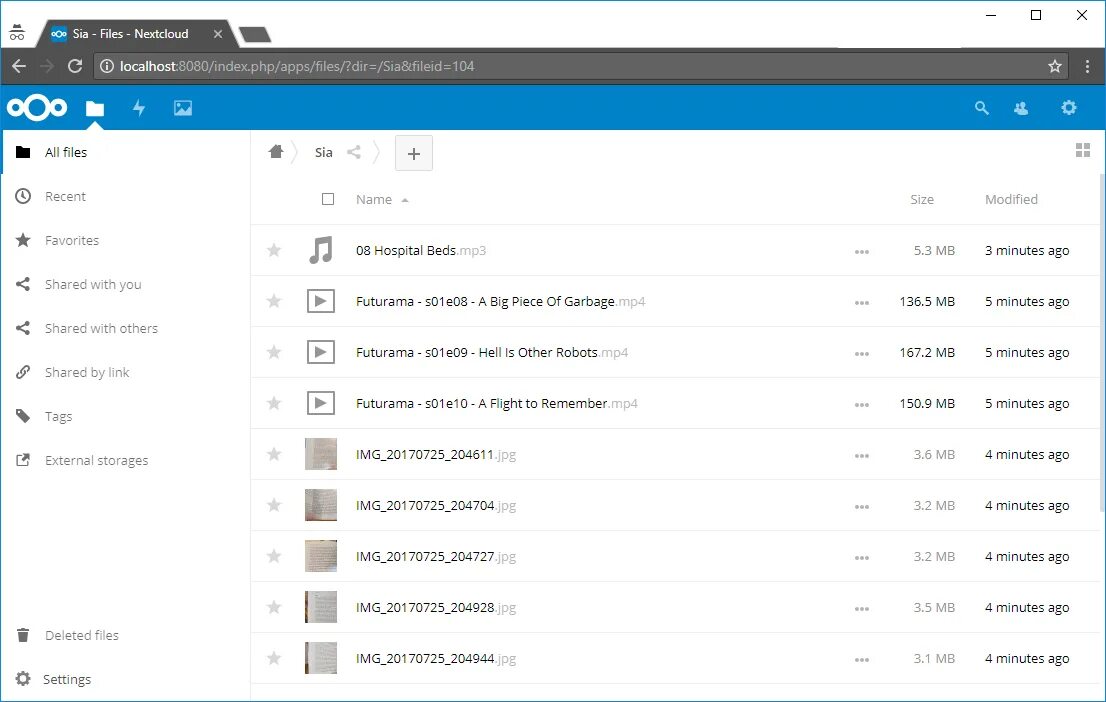The width and height of the screenshot is (1106, 702).
Task: Open thumbnail of IMG_20170725_204928.jpg
Action: coord(321,607)
